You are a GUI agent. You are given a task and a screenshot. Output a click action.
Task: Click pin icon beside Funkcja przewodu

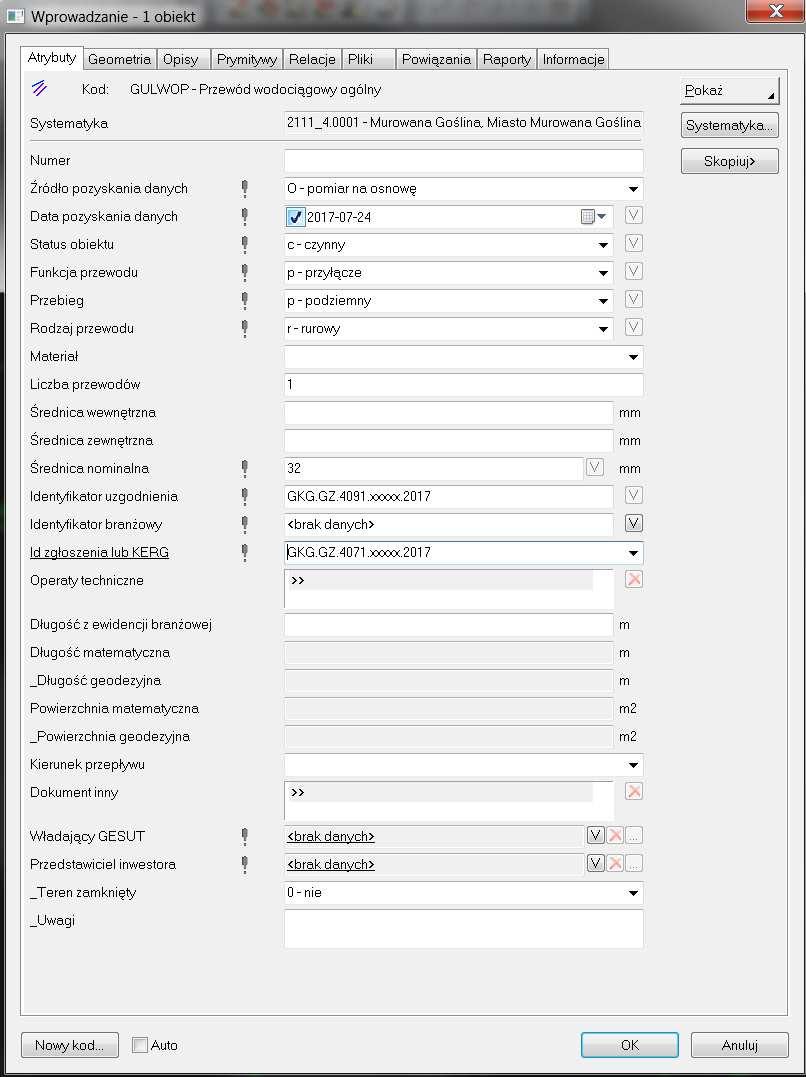244,273
